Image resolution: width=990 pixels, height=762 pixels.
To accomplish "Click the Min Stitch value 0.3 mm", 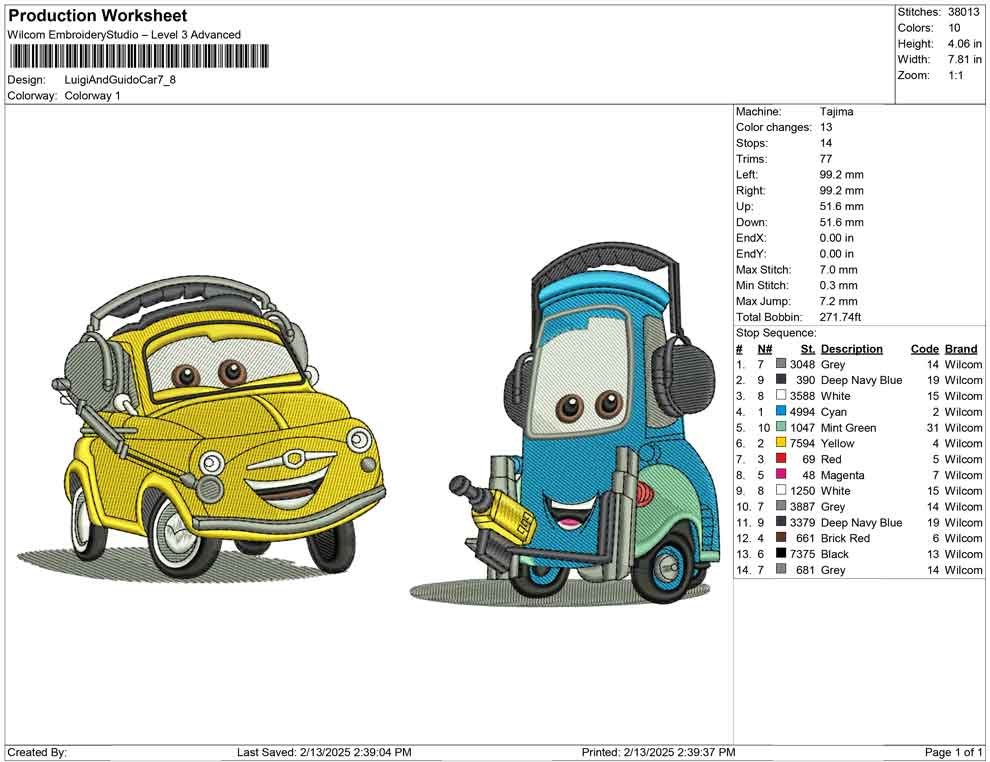I will 838,285.
